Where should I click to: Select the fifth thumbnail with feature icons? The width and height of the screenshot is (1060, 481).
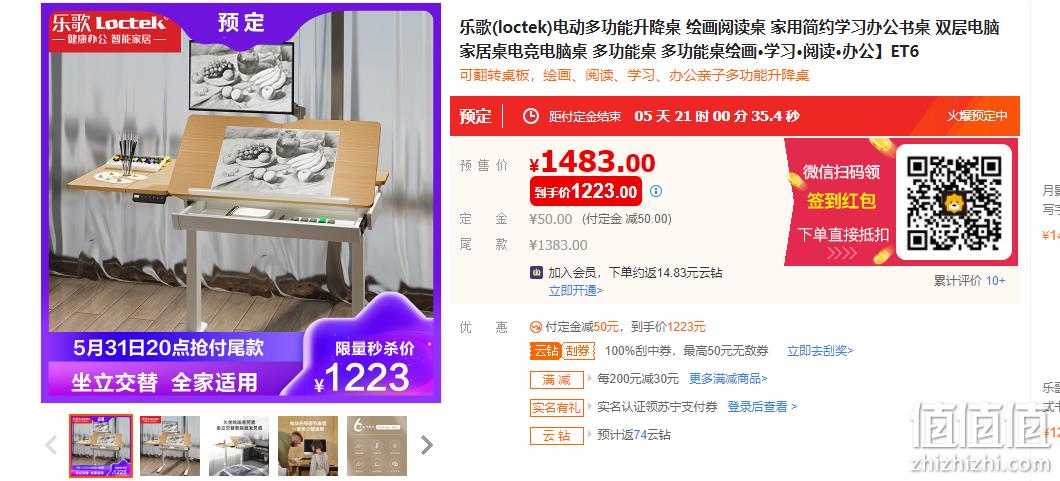click(x=377, y=446)
